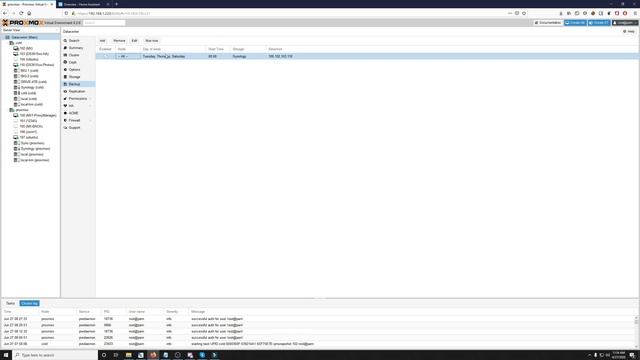Click the HA heart icon
Screen dimensions: 640x360
click(x=65, y=106)
